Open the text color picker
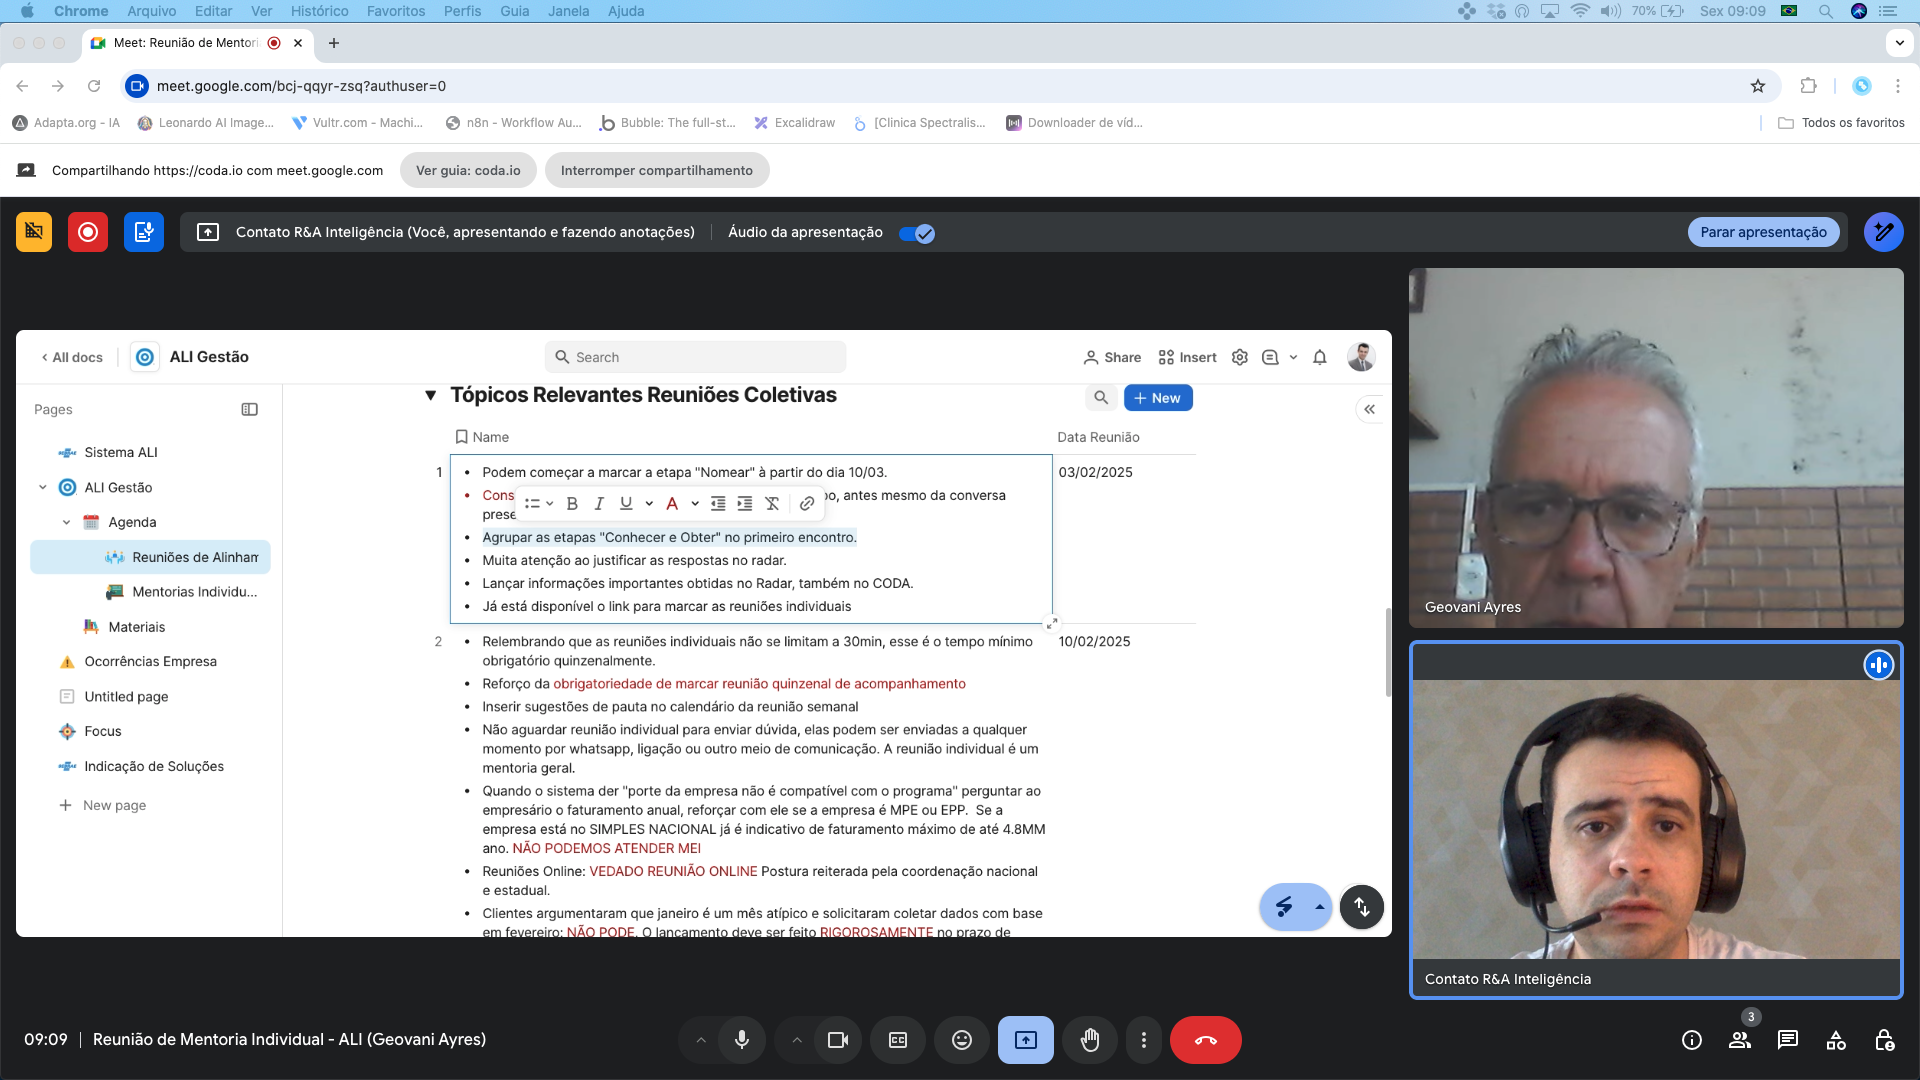This screenshot has width=1920, height=1080. click(x=672, y=504)
